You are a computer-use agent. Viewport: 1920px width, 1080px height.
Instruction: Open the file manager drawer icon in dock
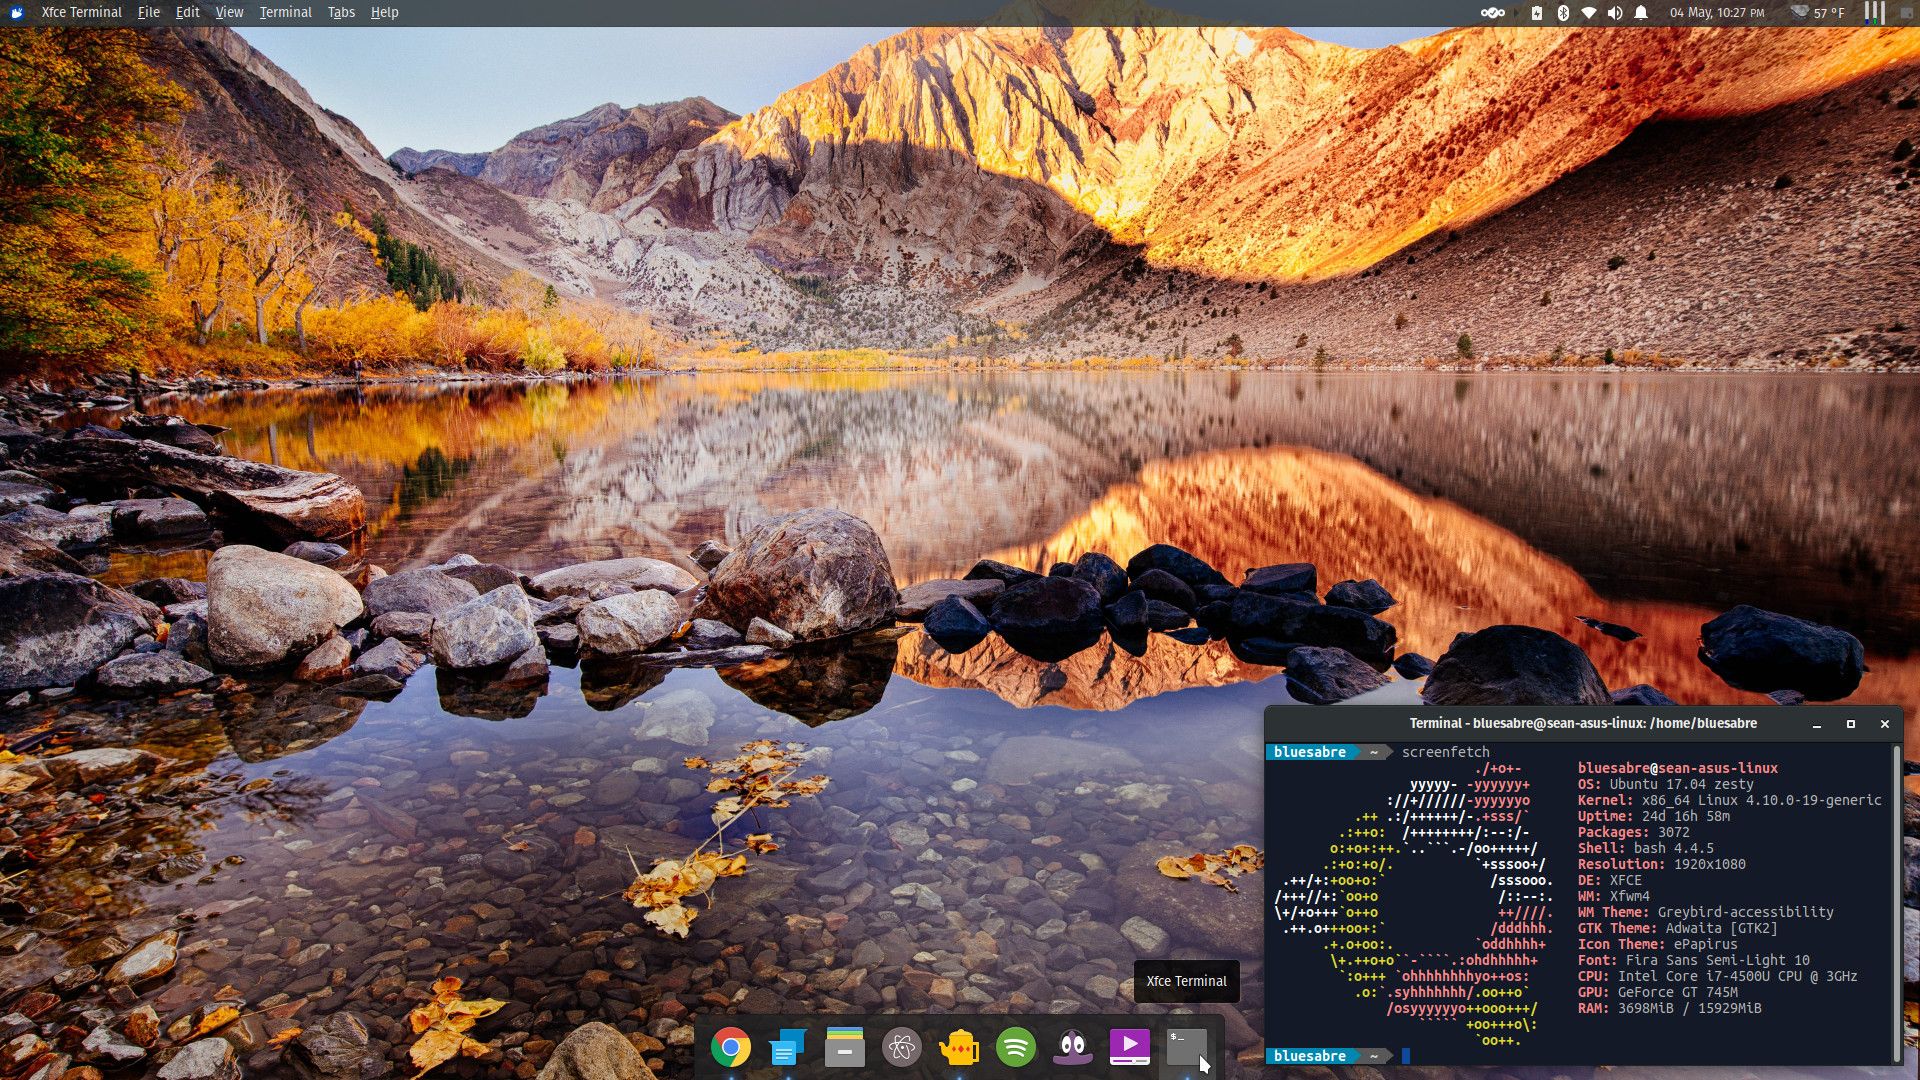[845, 1047]
